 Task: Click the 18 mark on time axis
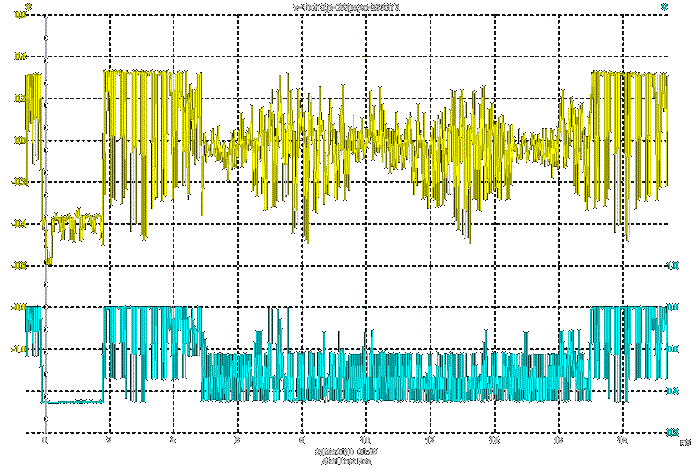click(x=622, y=440)
